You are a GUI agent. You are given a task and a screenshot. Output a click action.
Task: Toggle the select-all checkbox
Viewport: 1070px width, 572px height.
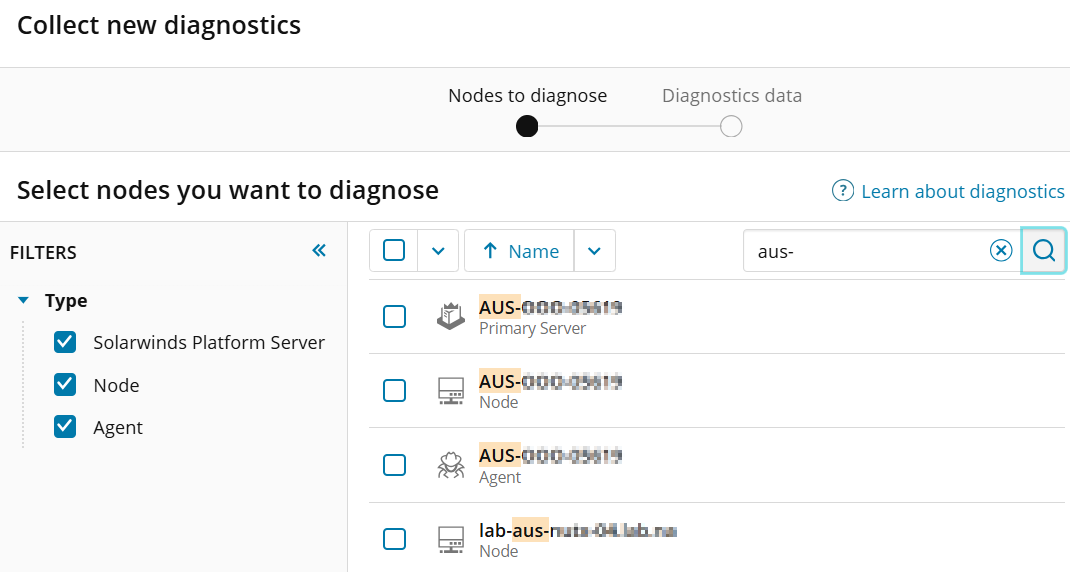394,251
